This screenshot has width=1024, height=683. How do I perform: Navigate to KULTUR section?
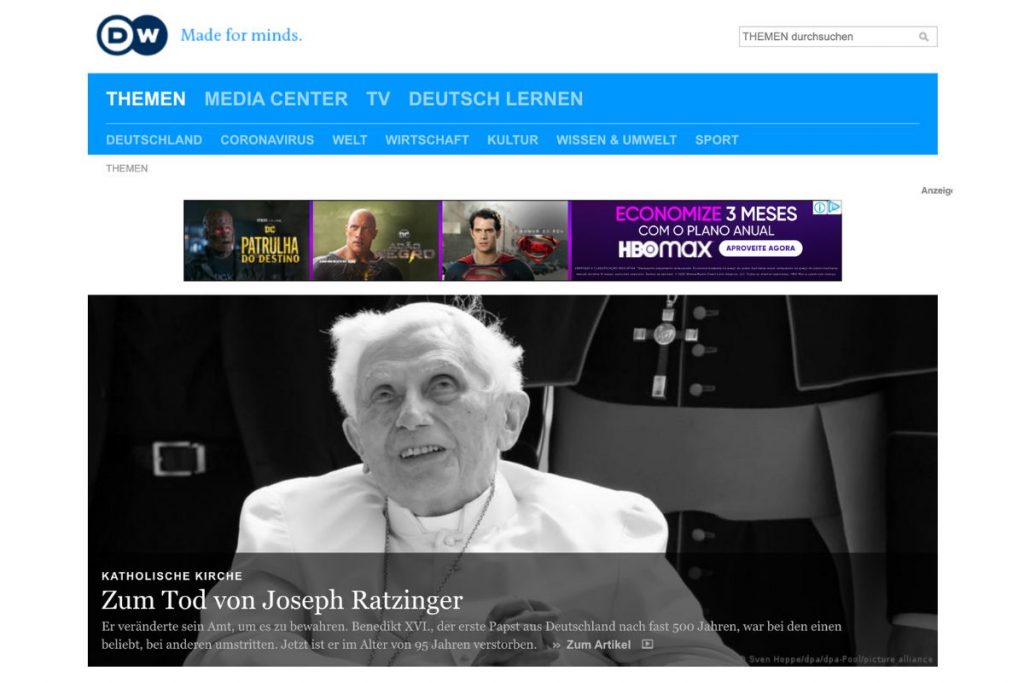[512, 140]
